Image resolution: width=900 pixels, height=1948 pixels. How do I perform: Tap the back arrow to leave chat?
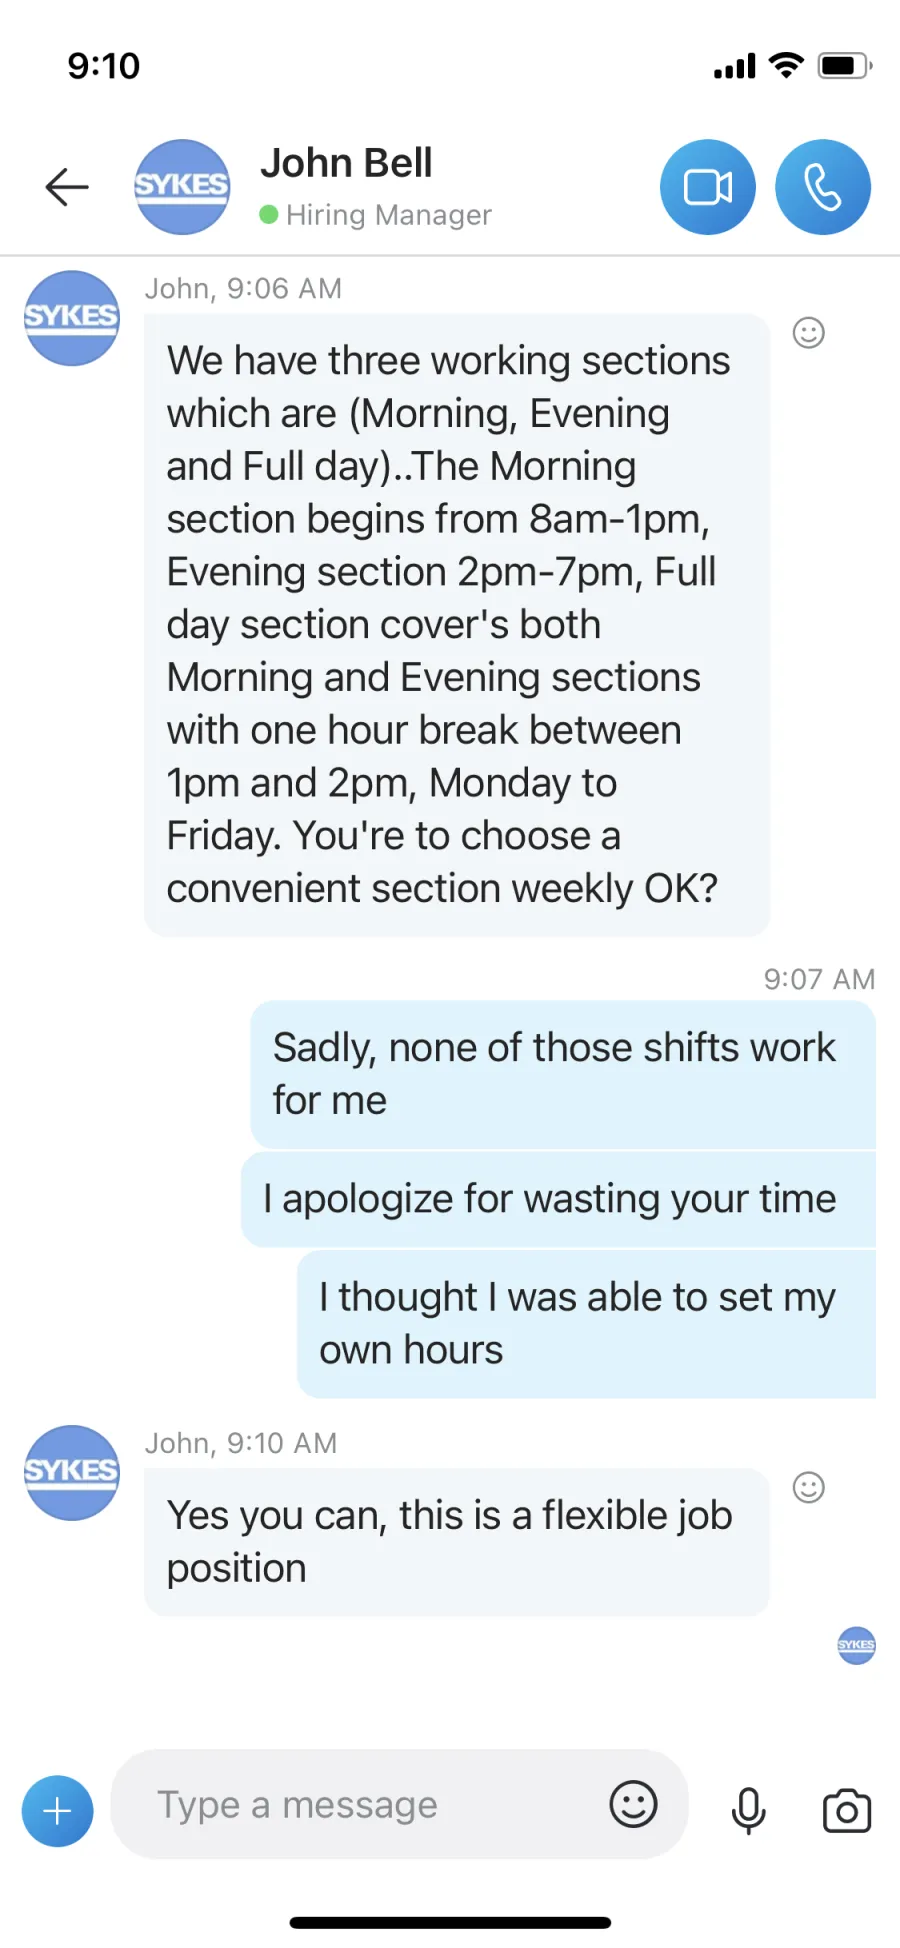[x=67, y=187]
